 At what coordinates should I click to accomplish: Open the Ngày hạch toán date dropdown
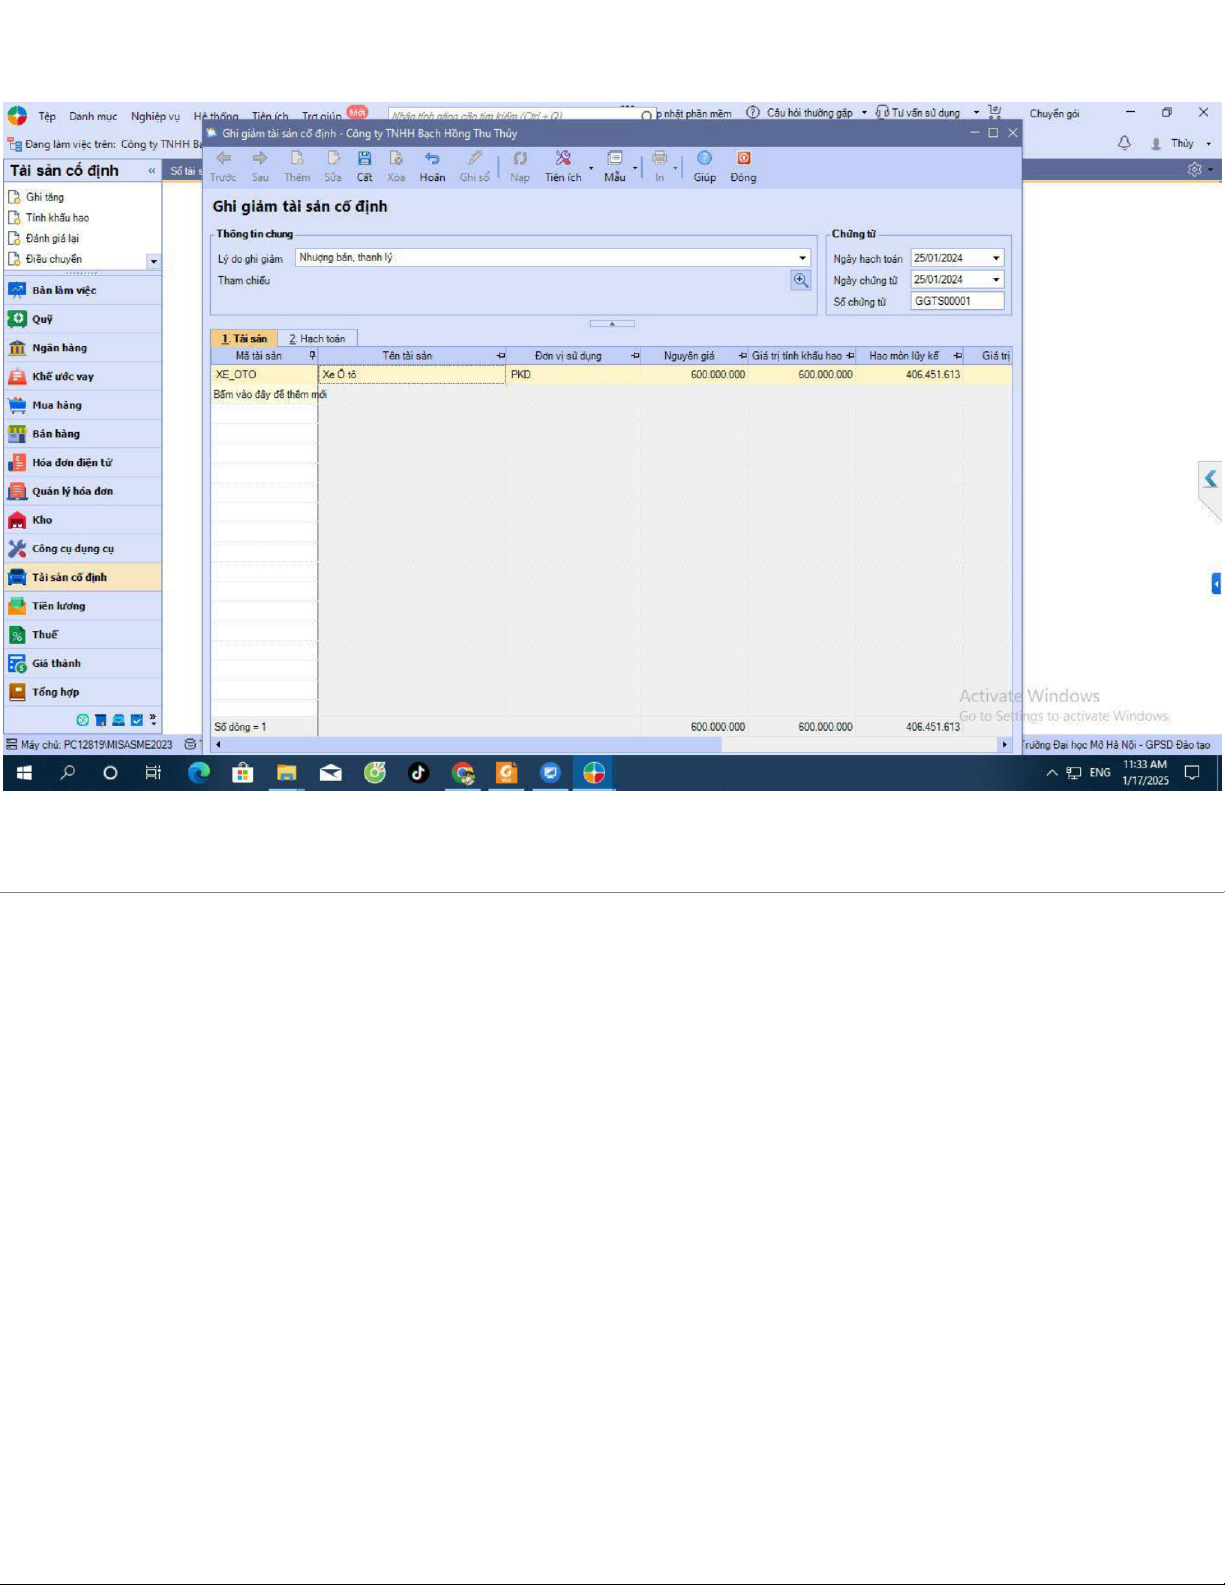click(996, 258)
